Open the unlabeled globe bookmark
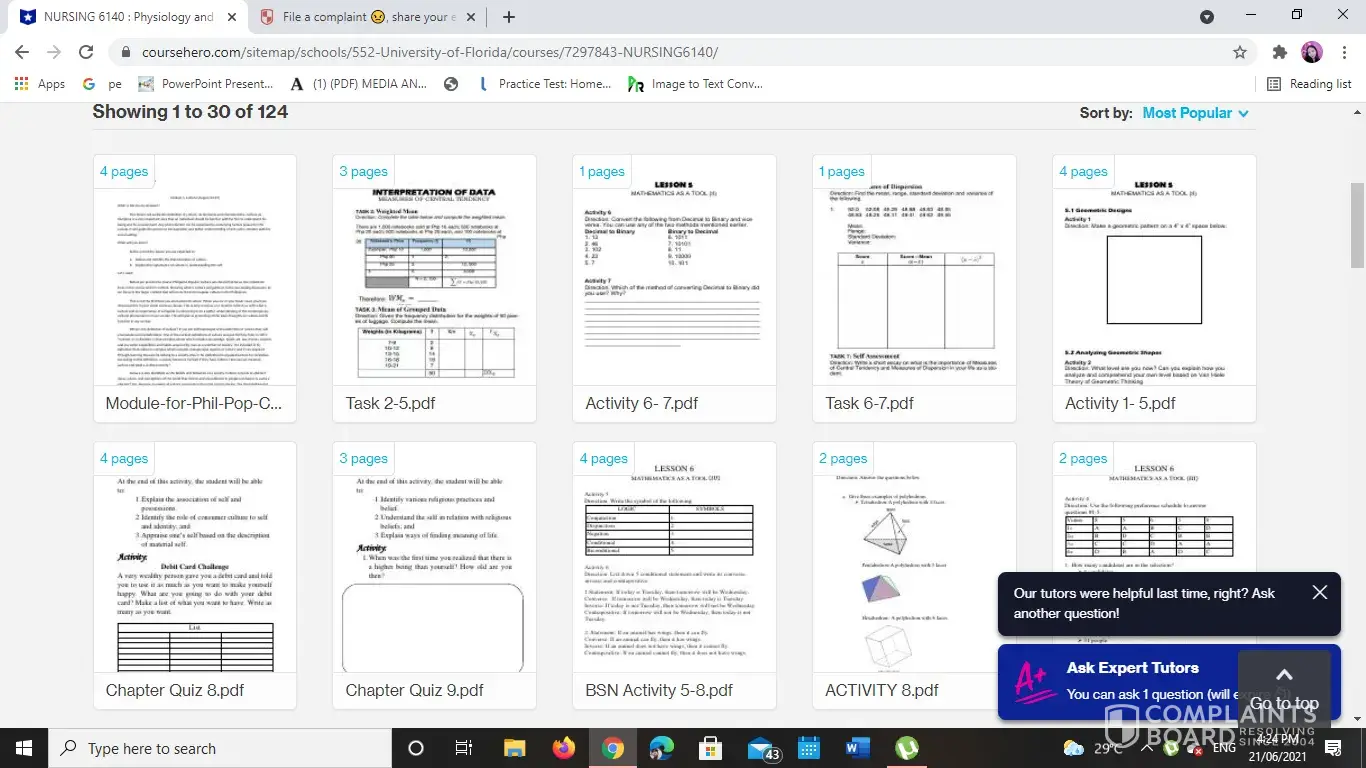 (451, 84)
